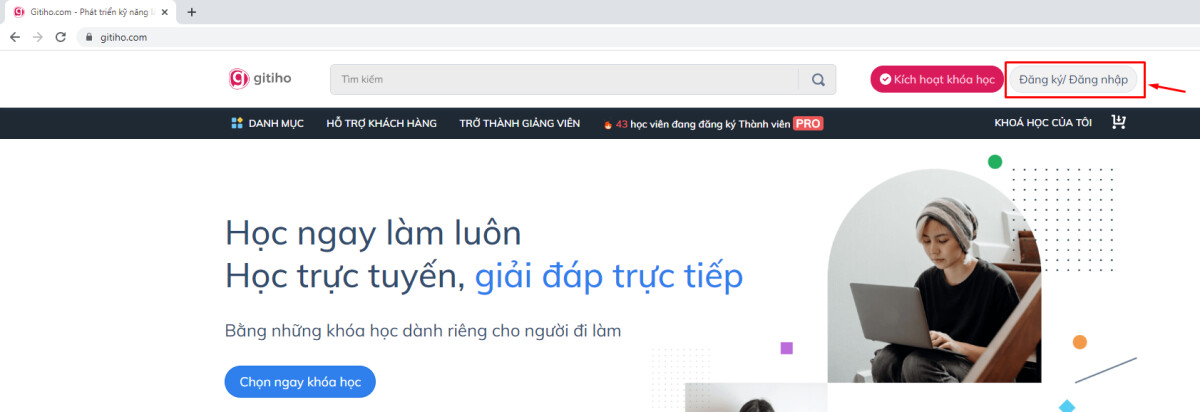Open a new browser tab
This screenshot has height=412, width=1200.
point(192,12)
